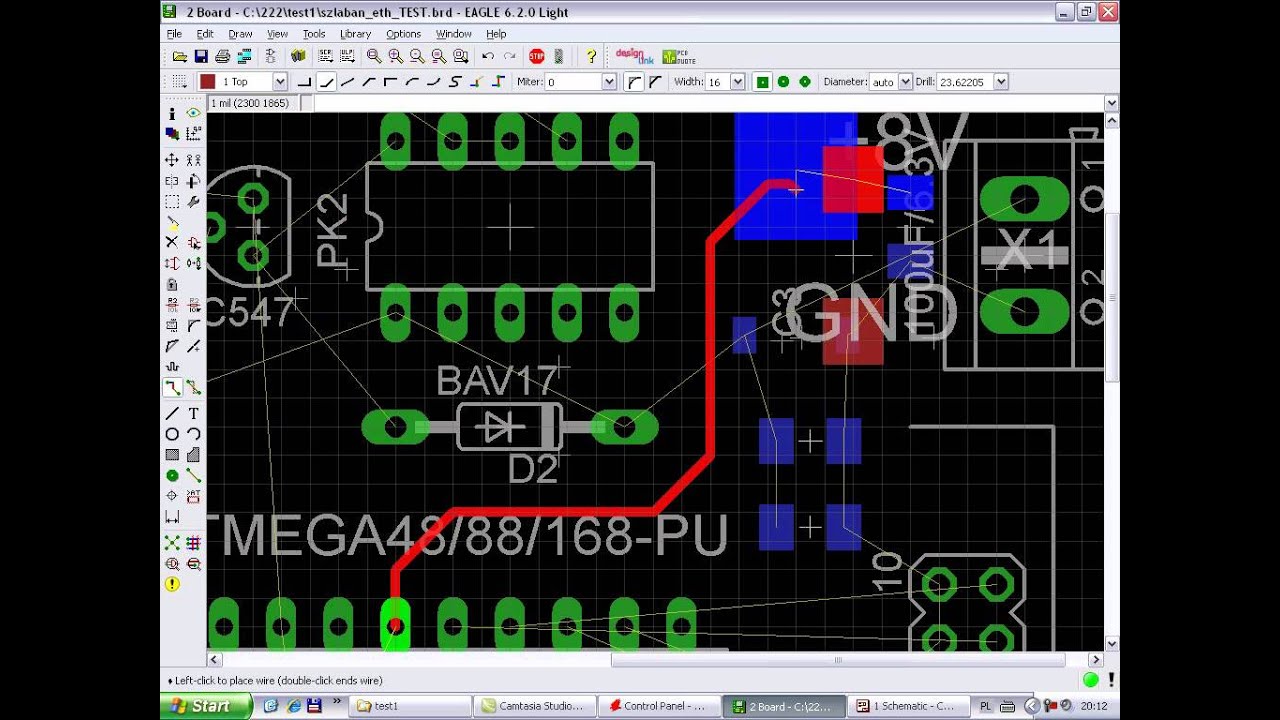Open Help with question mark icon
Viewport: 1280px width, 720px height.
point(590,57)
